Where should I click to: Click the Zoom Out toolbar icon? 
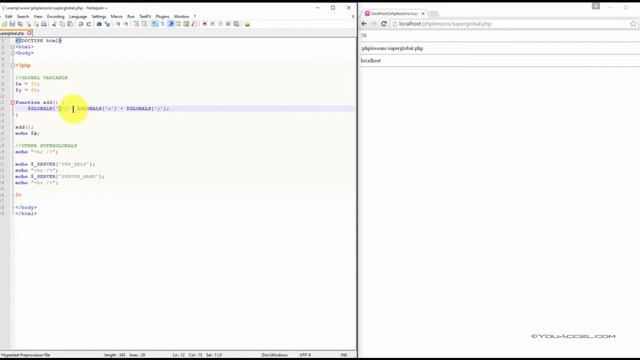[125, 24]
